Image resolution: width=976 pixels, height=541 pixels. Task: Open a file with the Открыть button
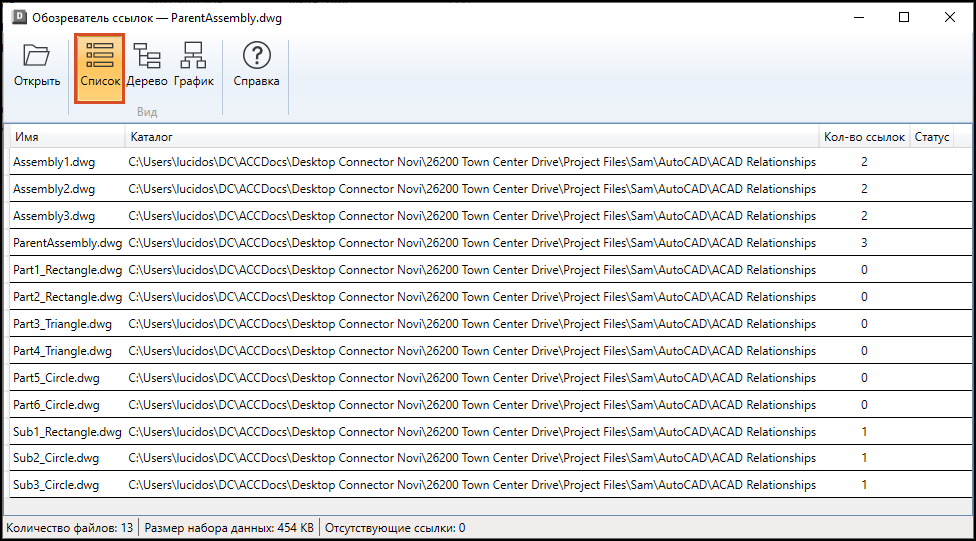[x=37, y=65]
